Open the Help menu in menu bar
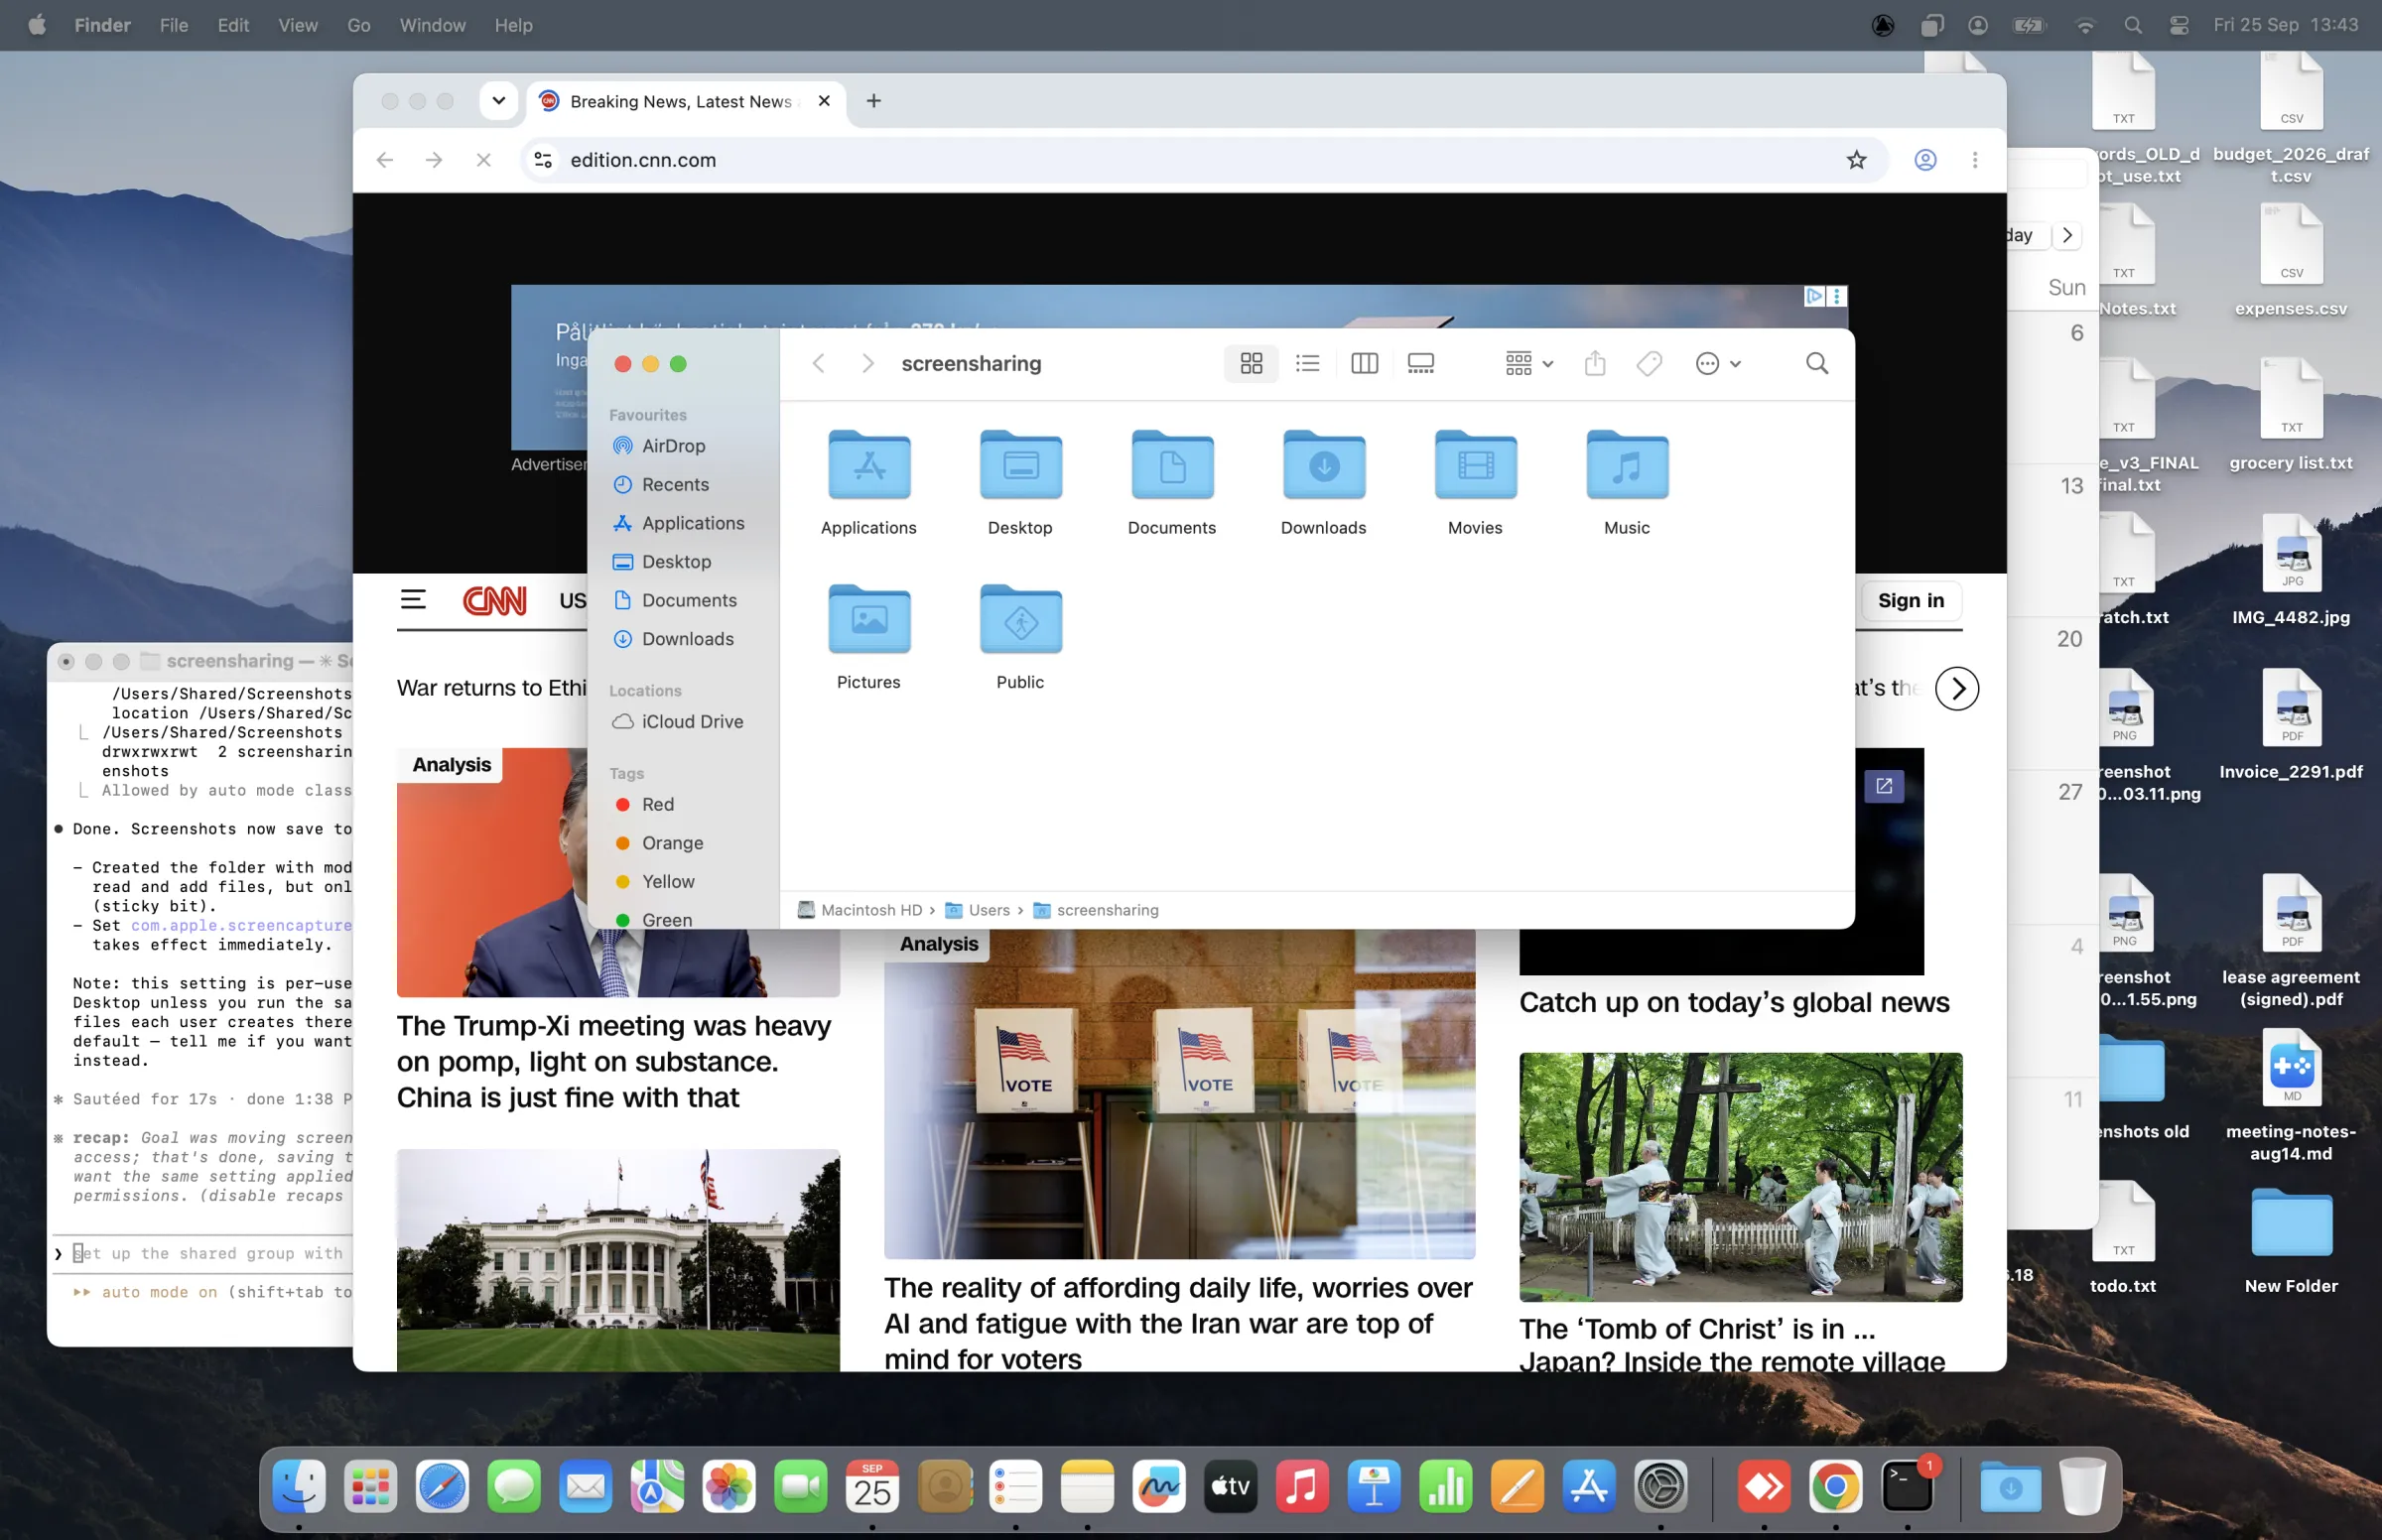The height and width of the screenshot is (1540, 2382). (513, 25)
